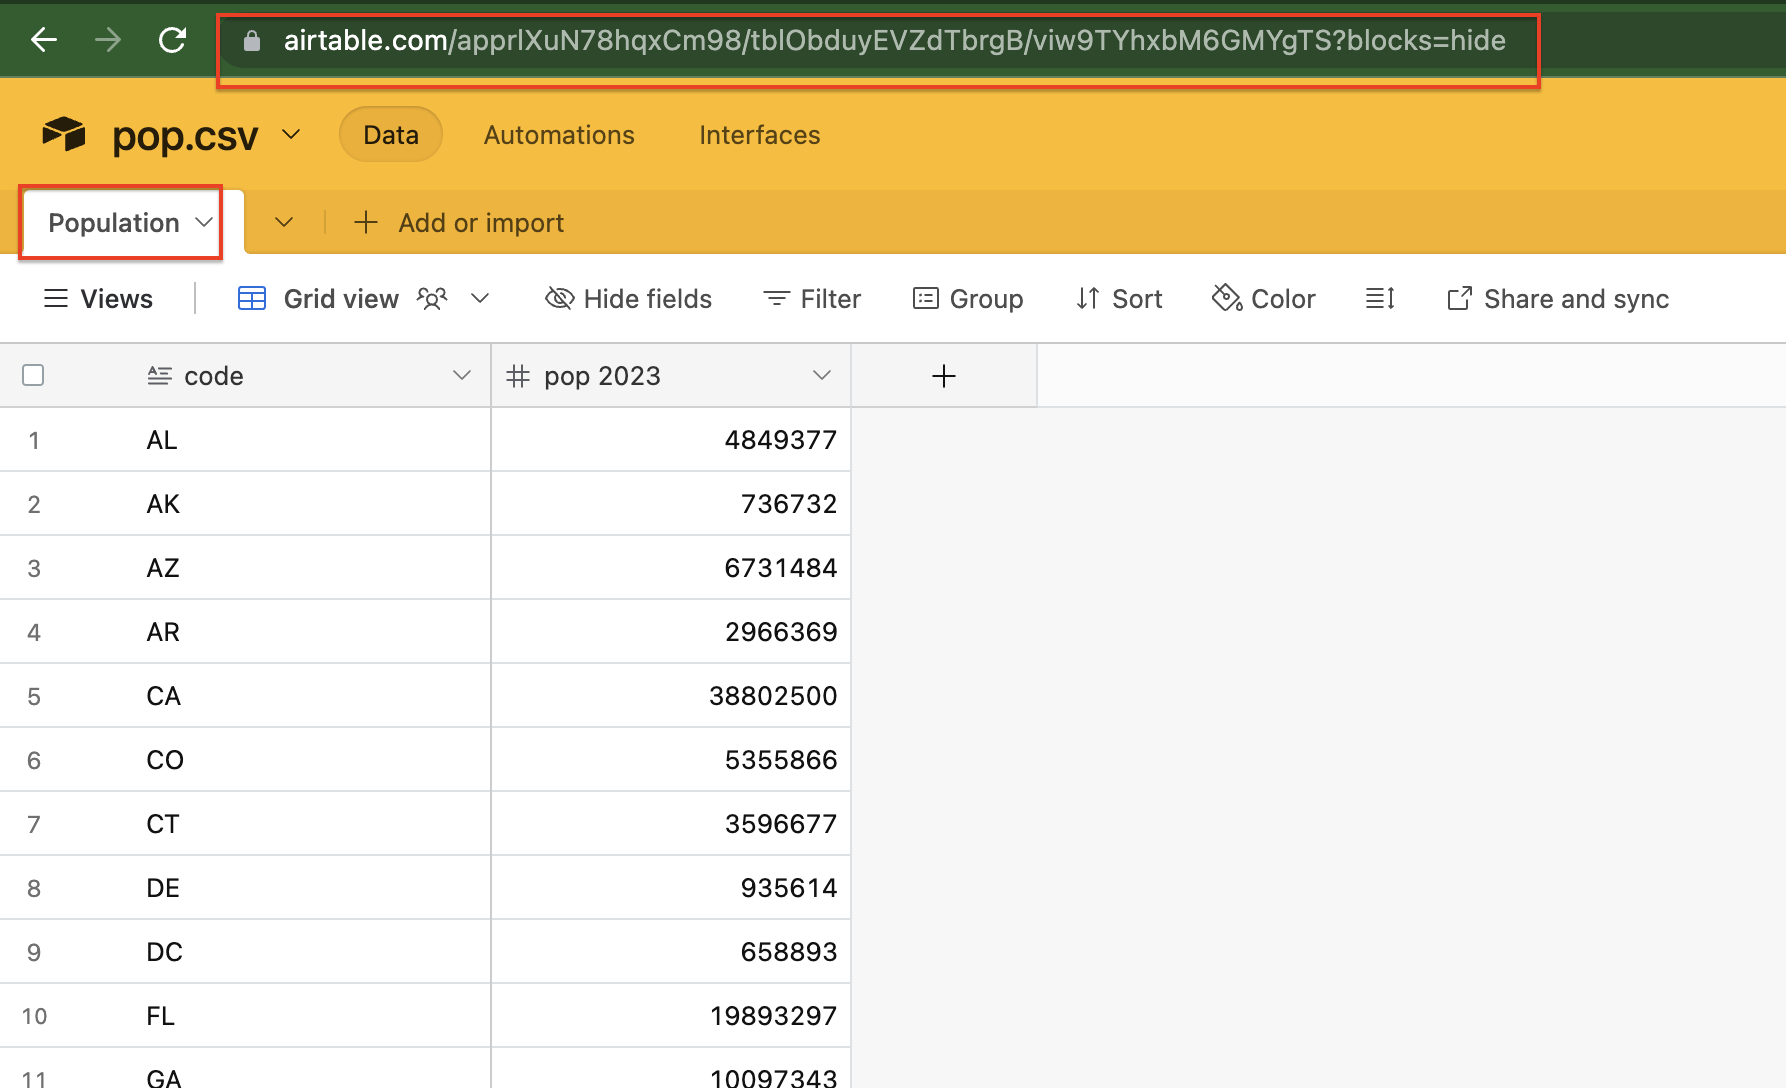
Task: Click the Airtable logo icon
Action: [x=64, y=134]
